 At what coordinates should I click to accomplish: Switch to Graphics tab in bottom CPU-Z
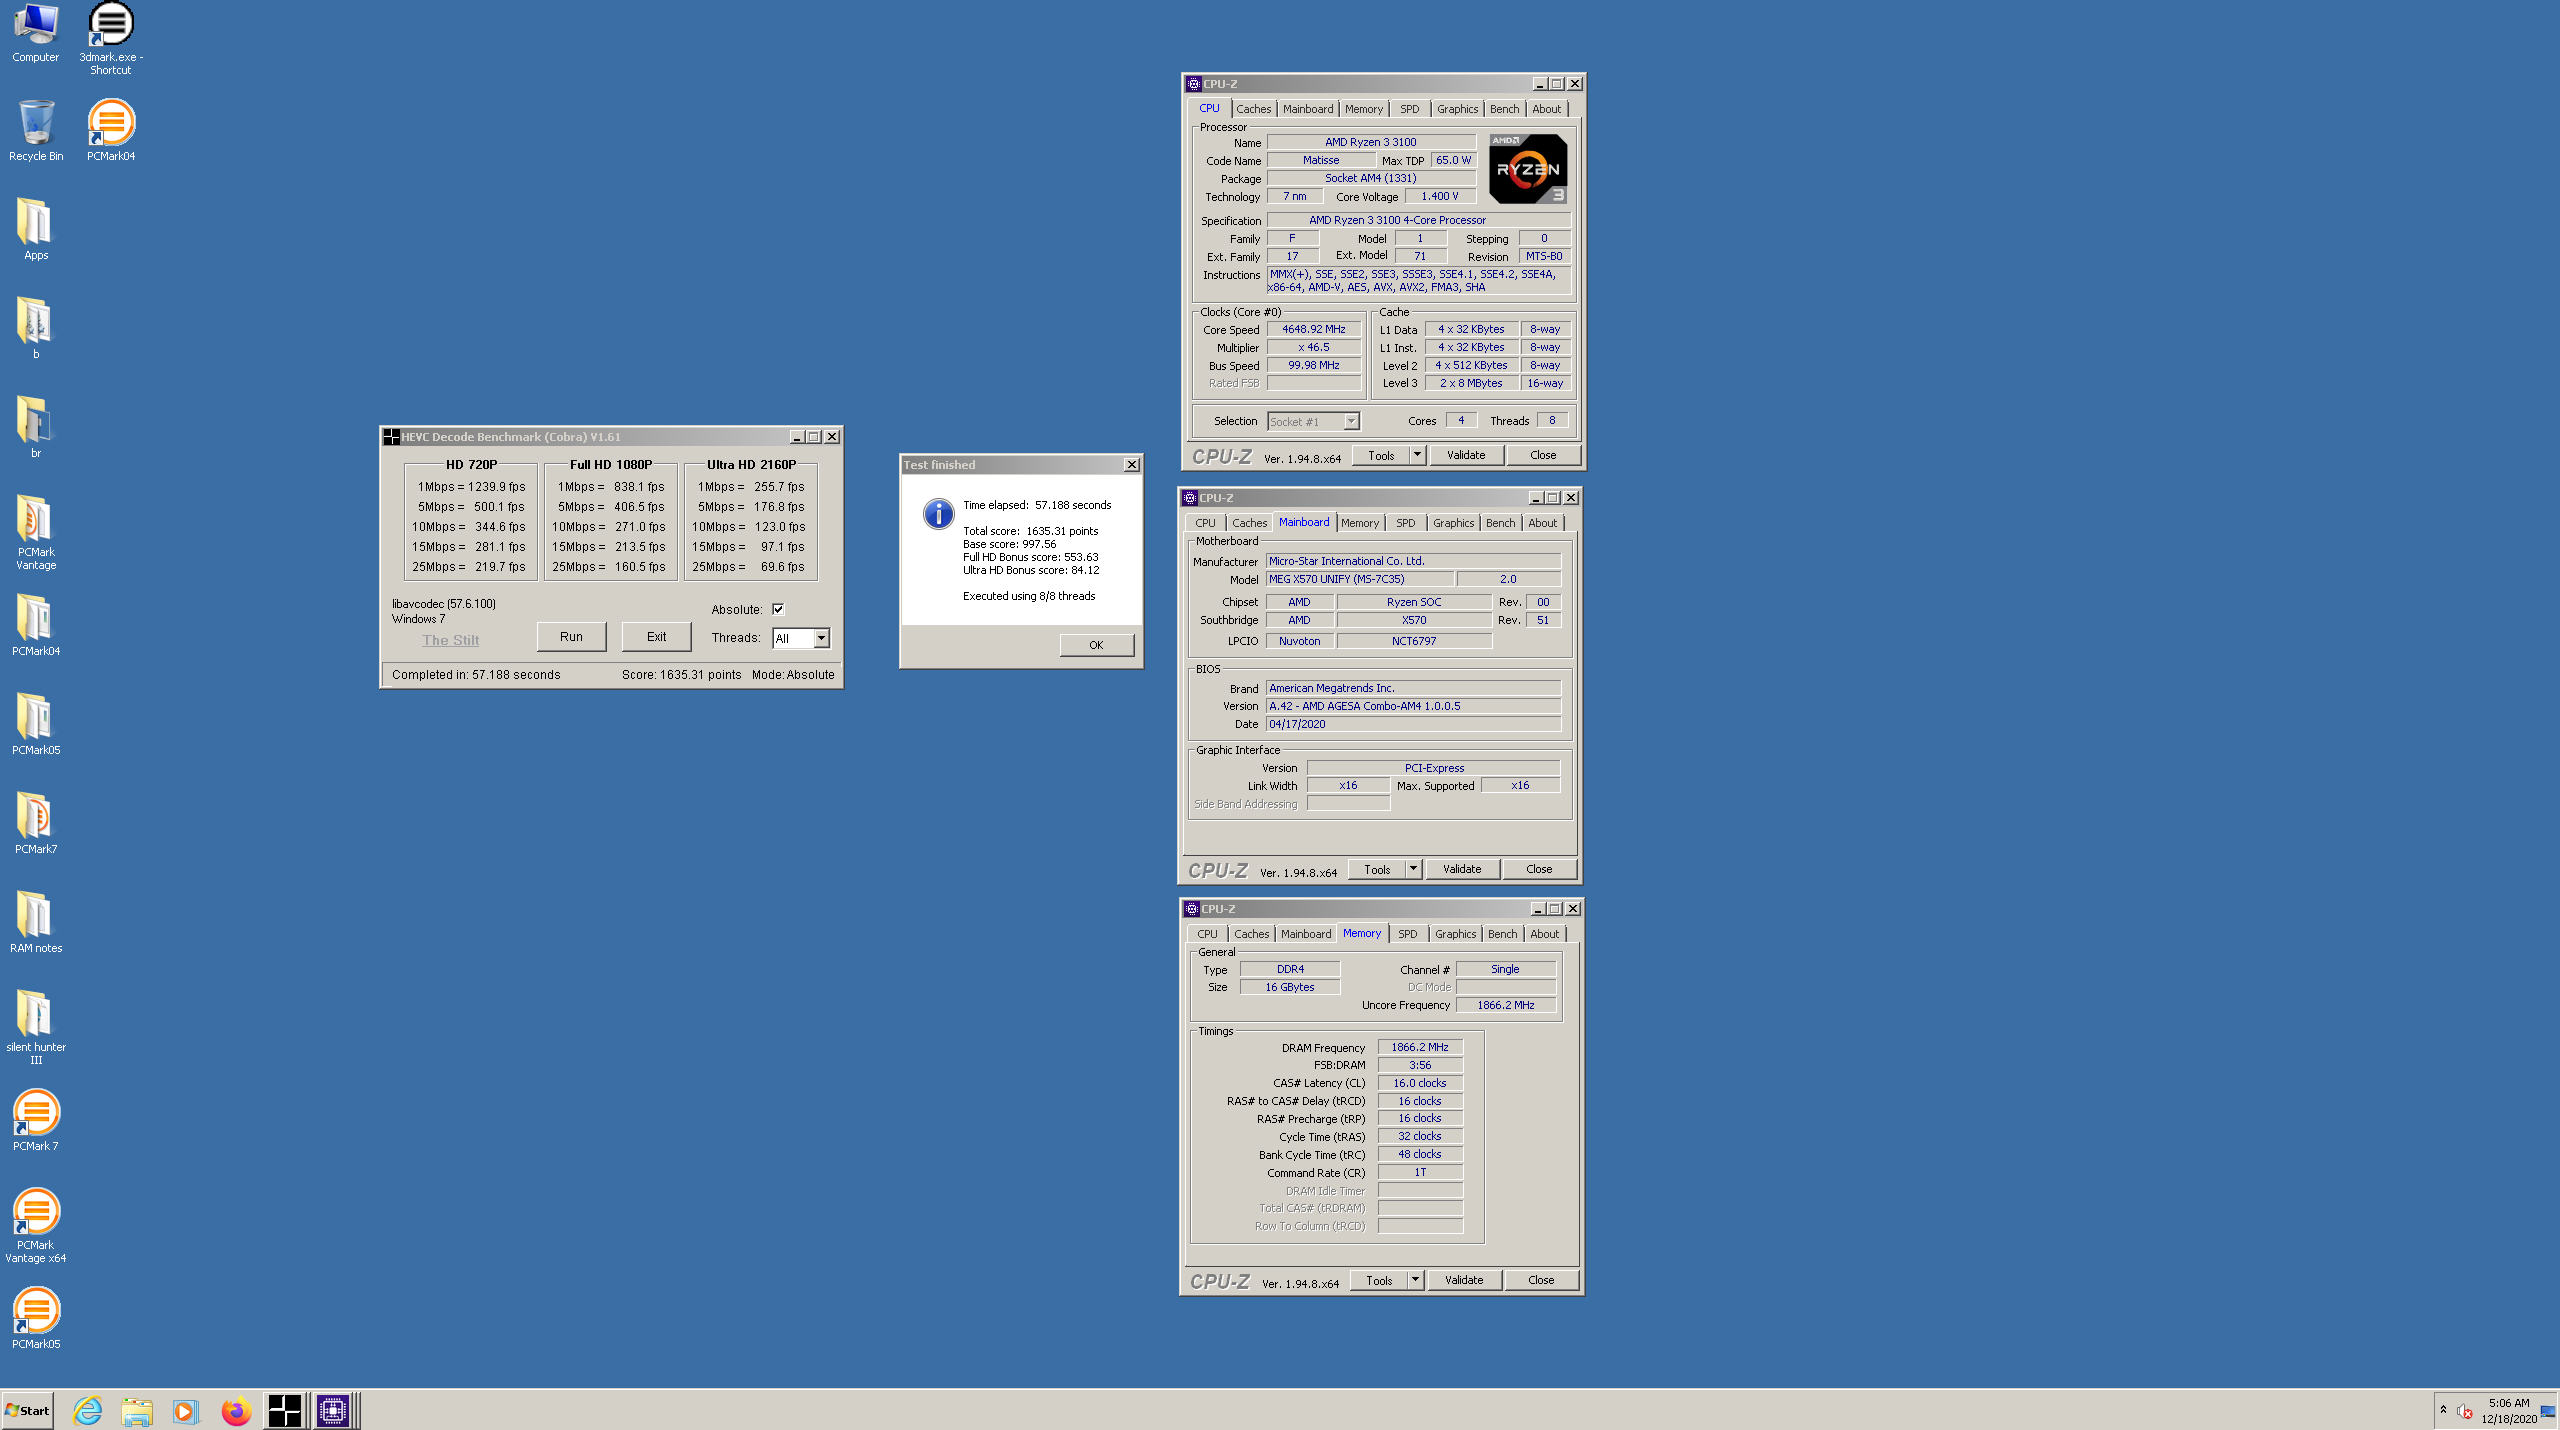click(1455, 934)
